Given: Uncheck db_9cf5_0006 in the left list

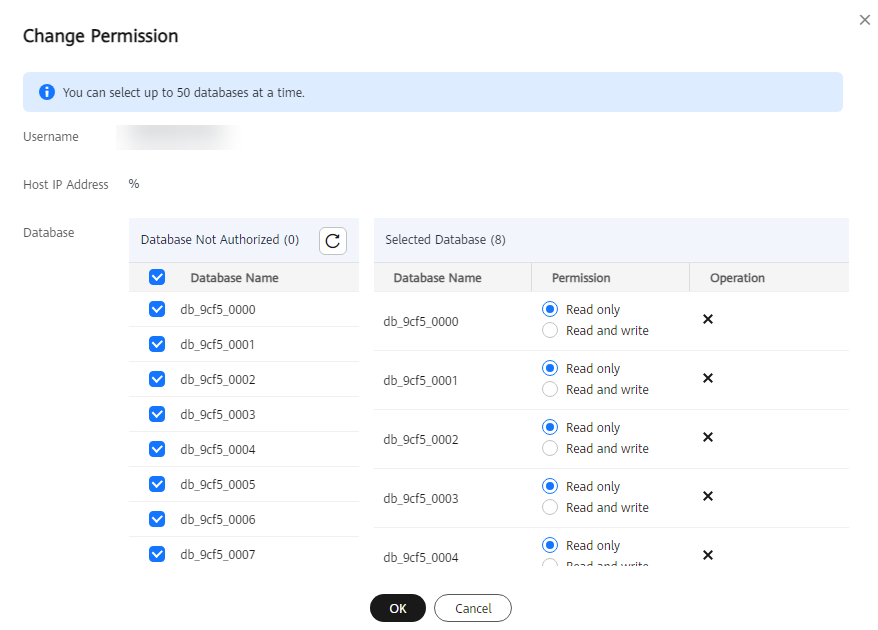Looking at the screenshot, I should (x=157, y=519).
